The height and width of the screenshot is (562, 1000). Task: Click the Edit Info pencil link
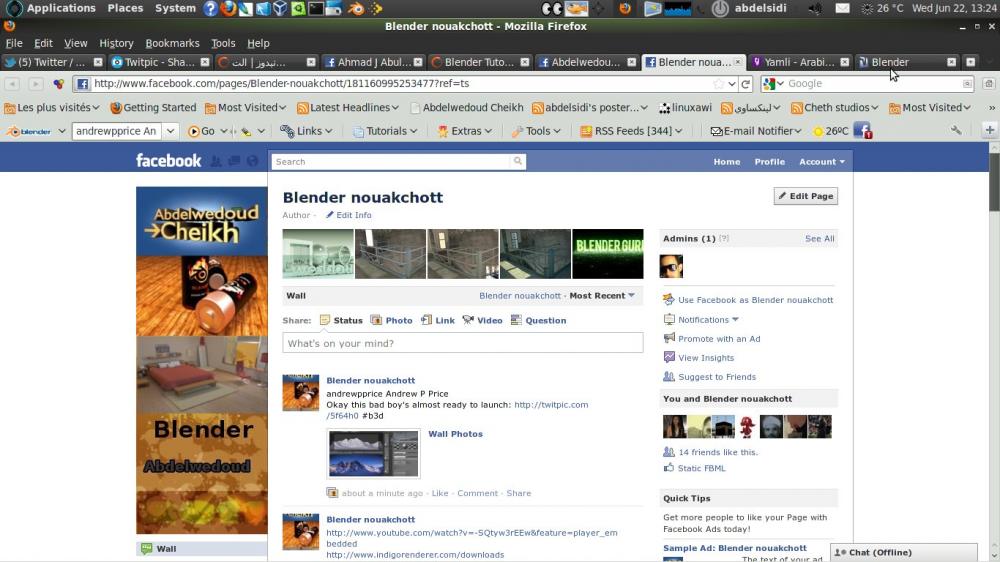[x=348, y=215]
